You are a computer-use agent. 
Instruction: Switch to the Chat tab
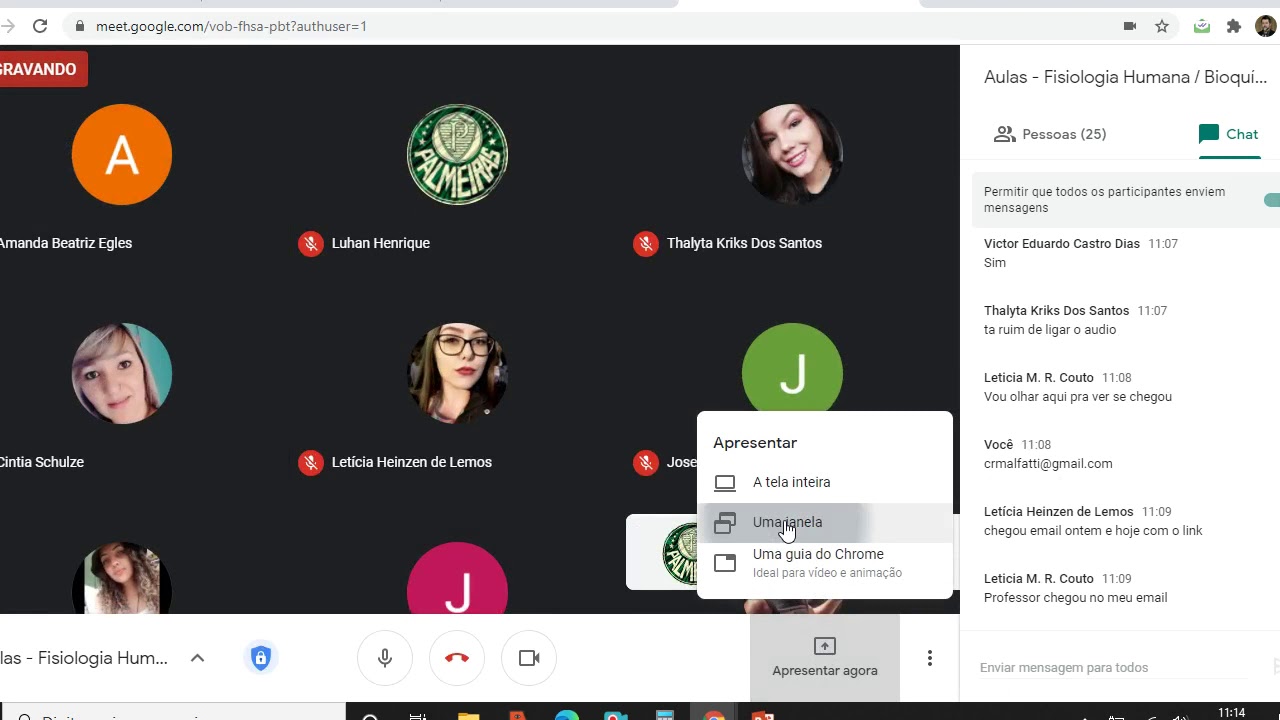[1228, 134]
